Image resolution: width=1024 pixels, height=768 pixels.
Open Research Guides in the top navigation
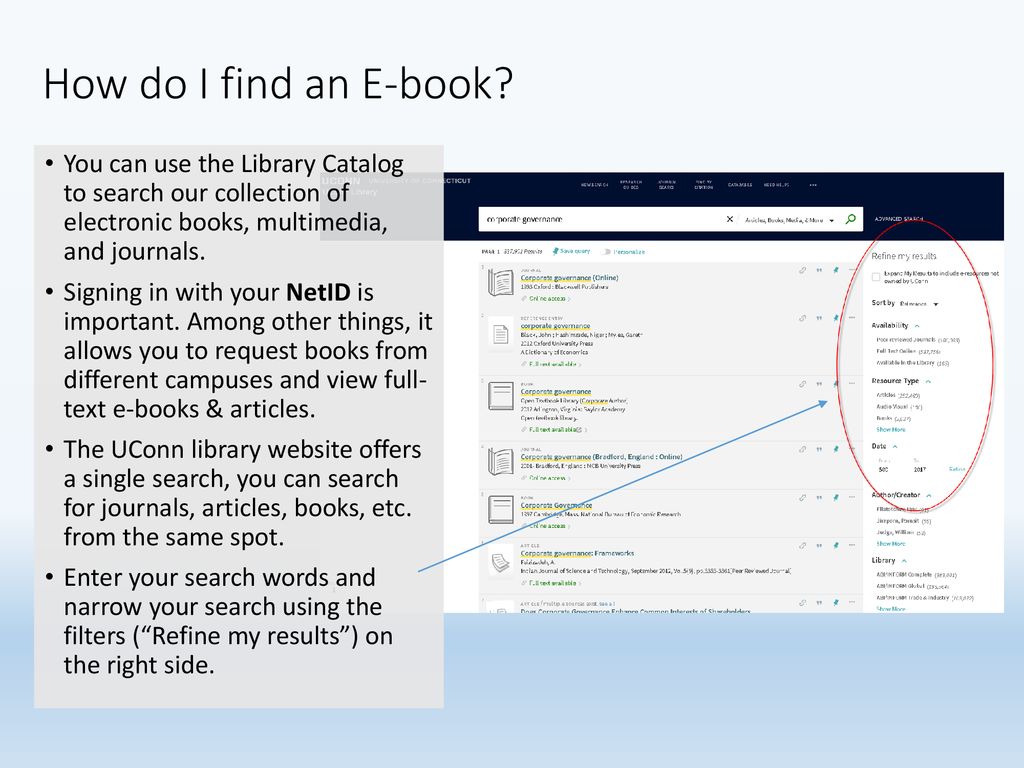[631, 185]
